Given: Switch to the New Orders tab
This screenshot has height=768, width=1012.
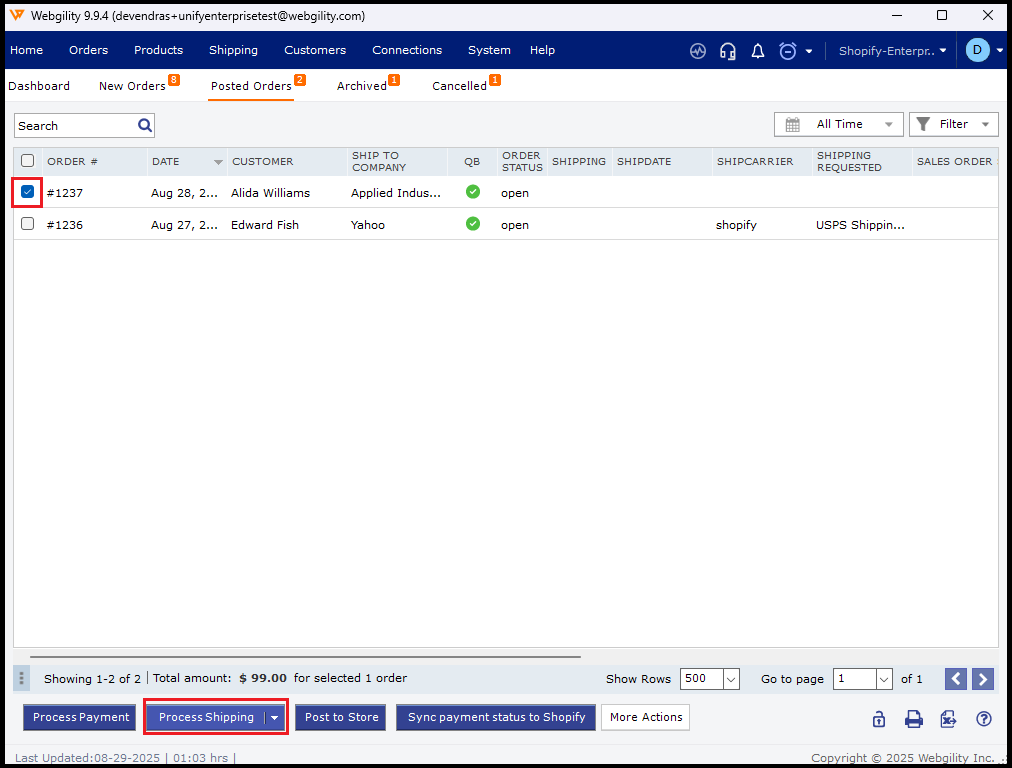Looking at the screenshot, I should pos(132,86).
